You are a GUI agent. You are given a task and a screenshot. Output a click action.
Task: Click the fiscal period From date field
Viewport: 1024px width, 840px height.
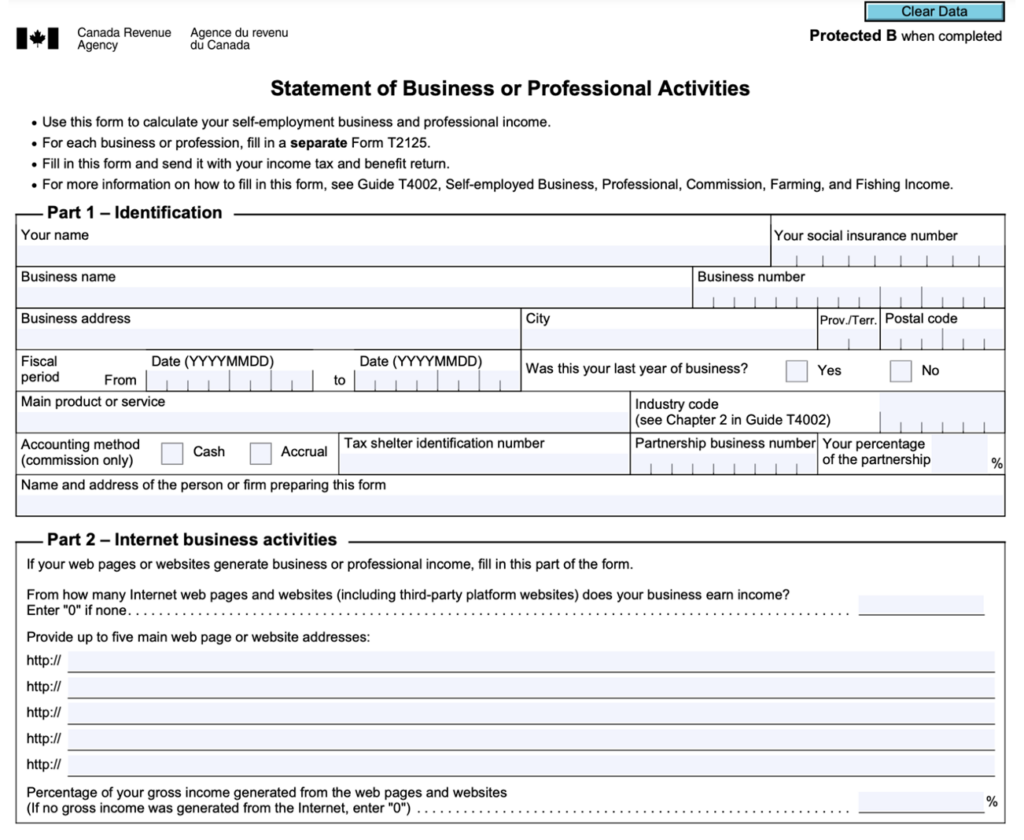point(229,381)
